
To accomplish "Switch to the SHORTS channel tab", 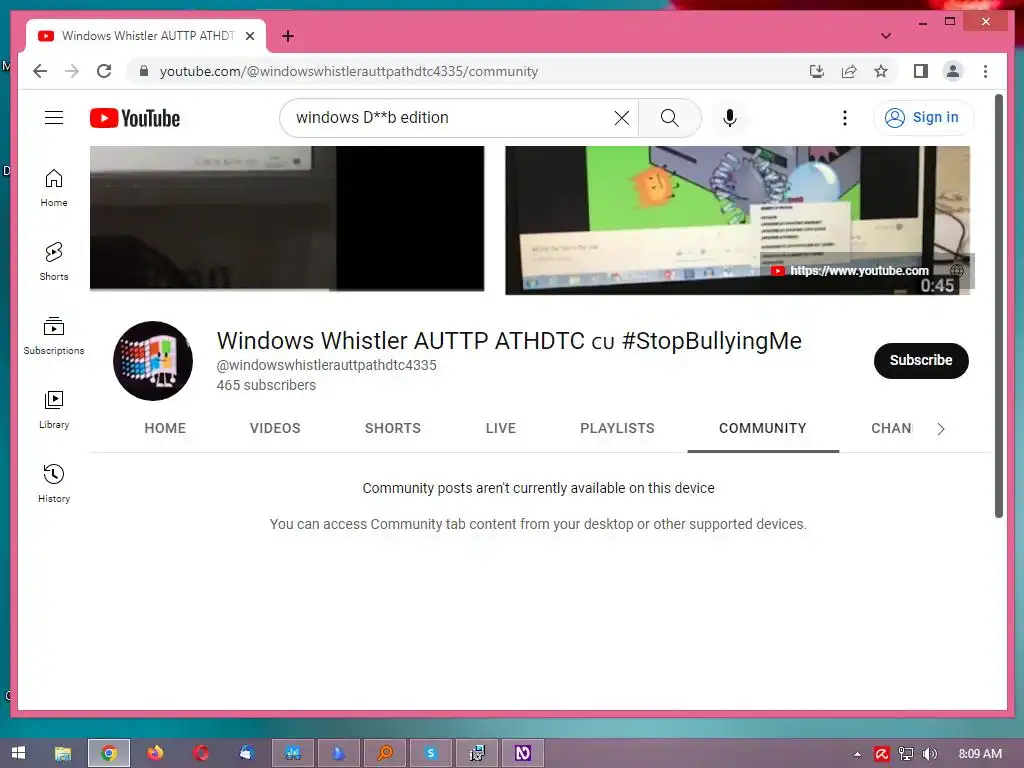I will point(392,428).
